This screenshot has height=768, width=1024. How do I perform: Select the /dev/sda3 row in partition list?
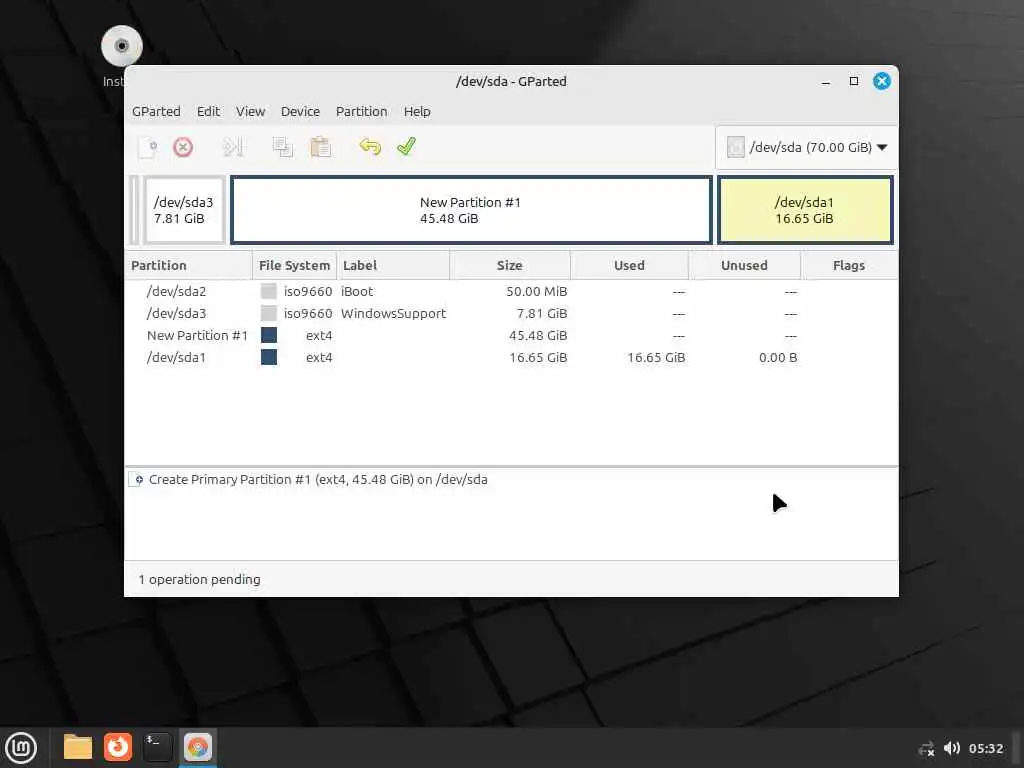point(511,313)
